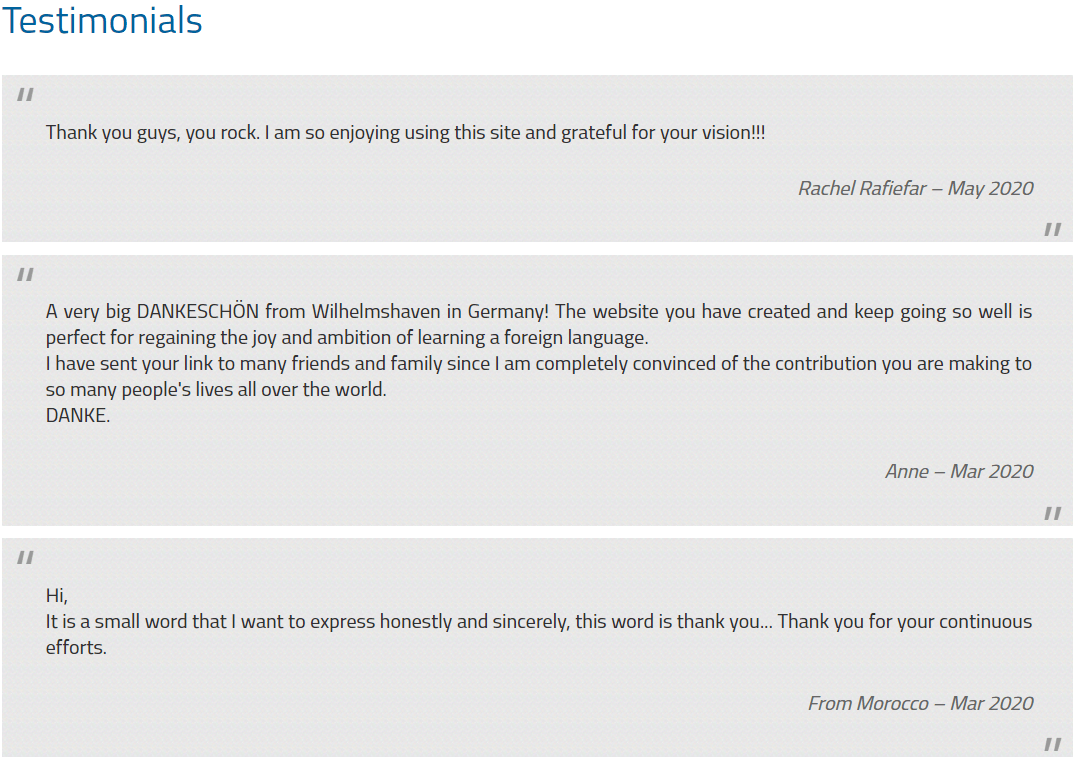Click the word 'efforts.' in last testimonial

tap(77, 647)
